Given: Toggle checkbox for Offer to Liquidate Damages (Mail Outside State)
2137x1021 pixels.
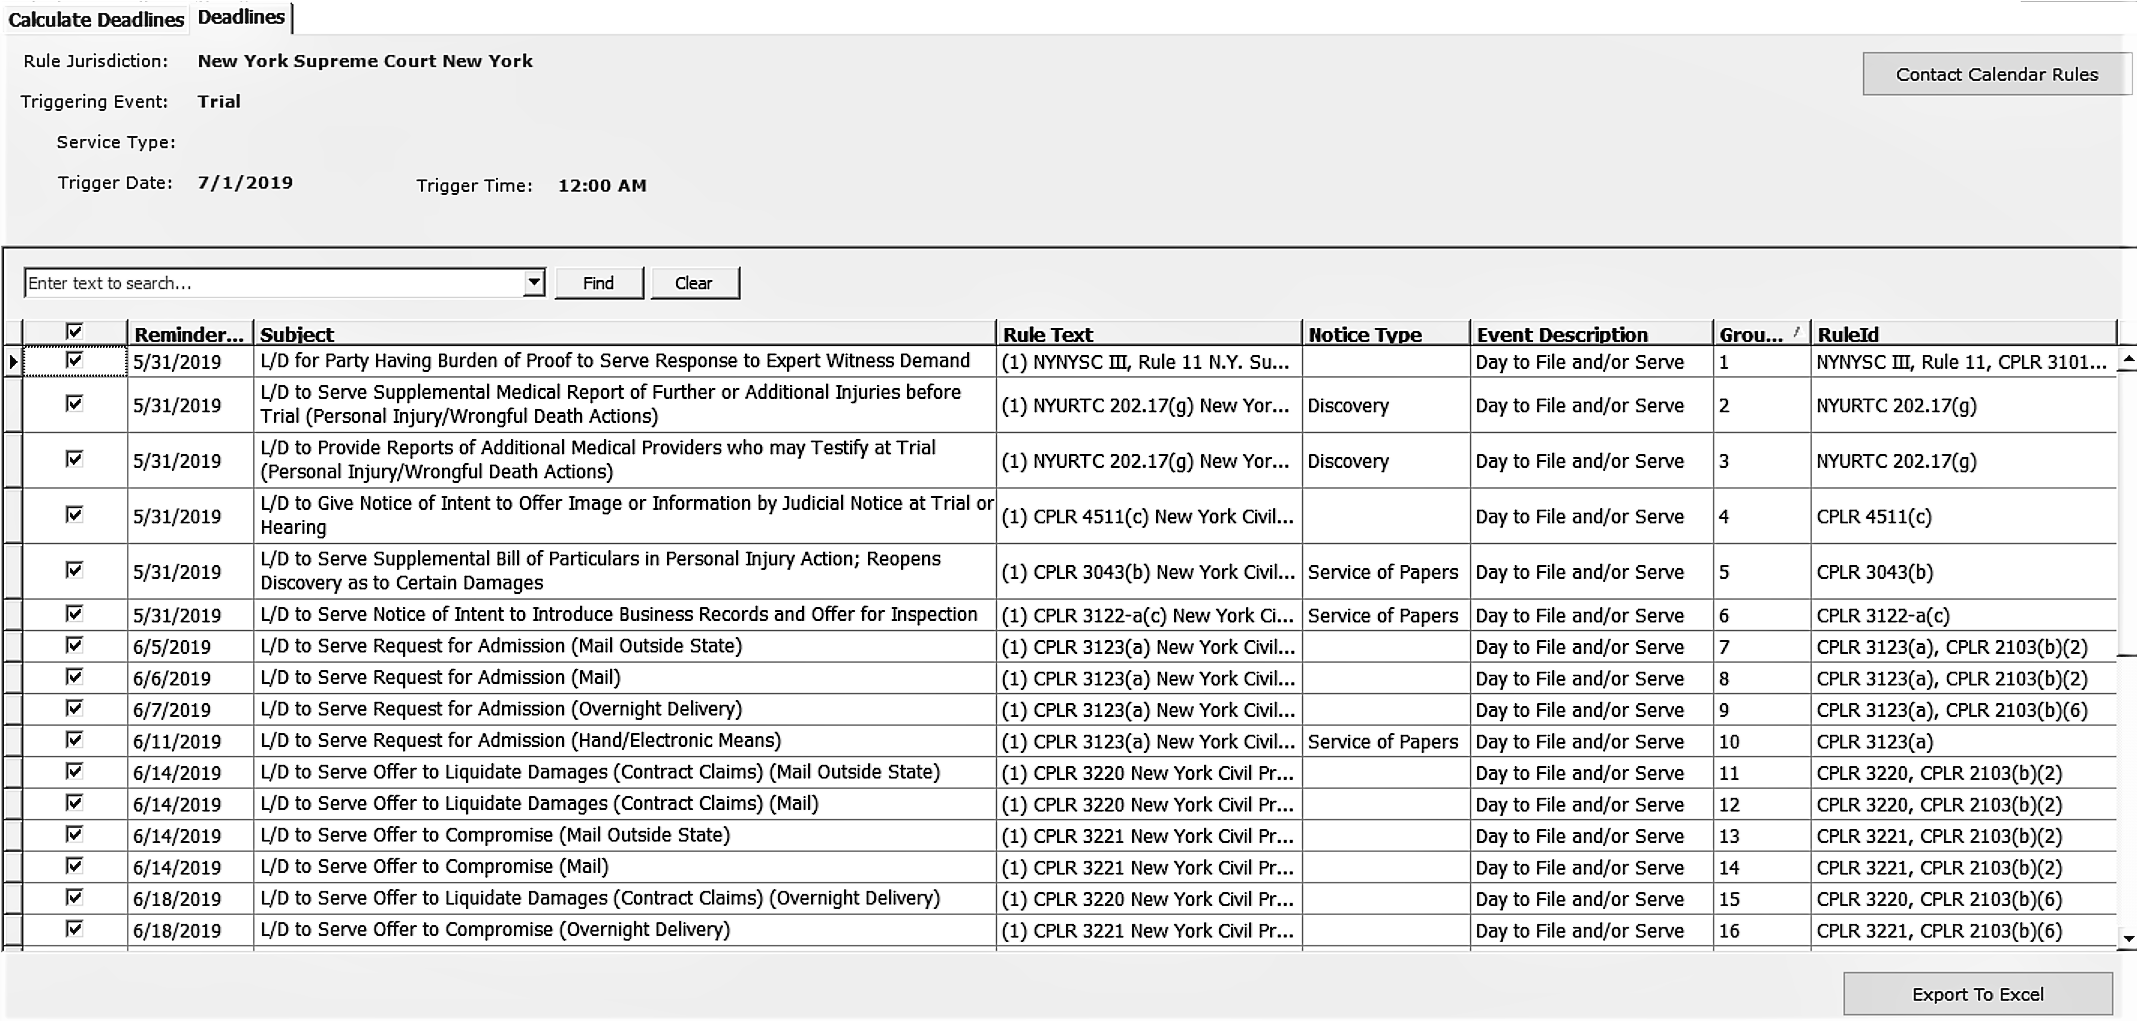Looking at the screenshot, I should pos(74,771).
